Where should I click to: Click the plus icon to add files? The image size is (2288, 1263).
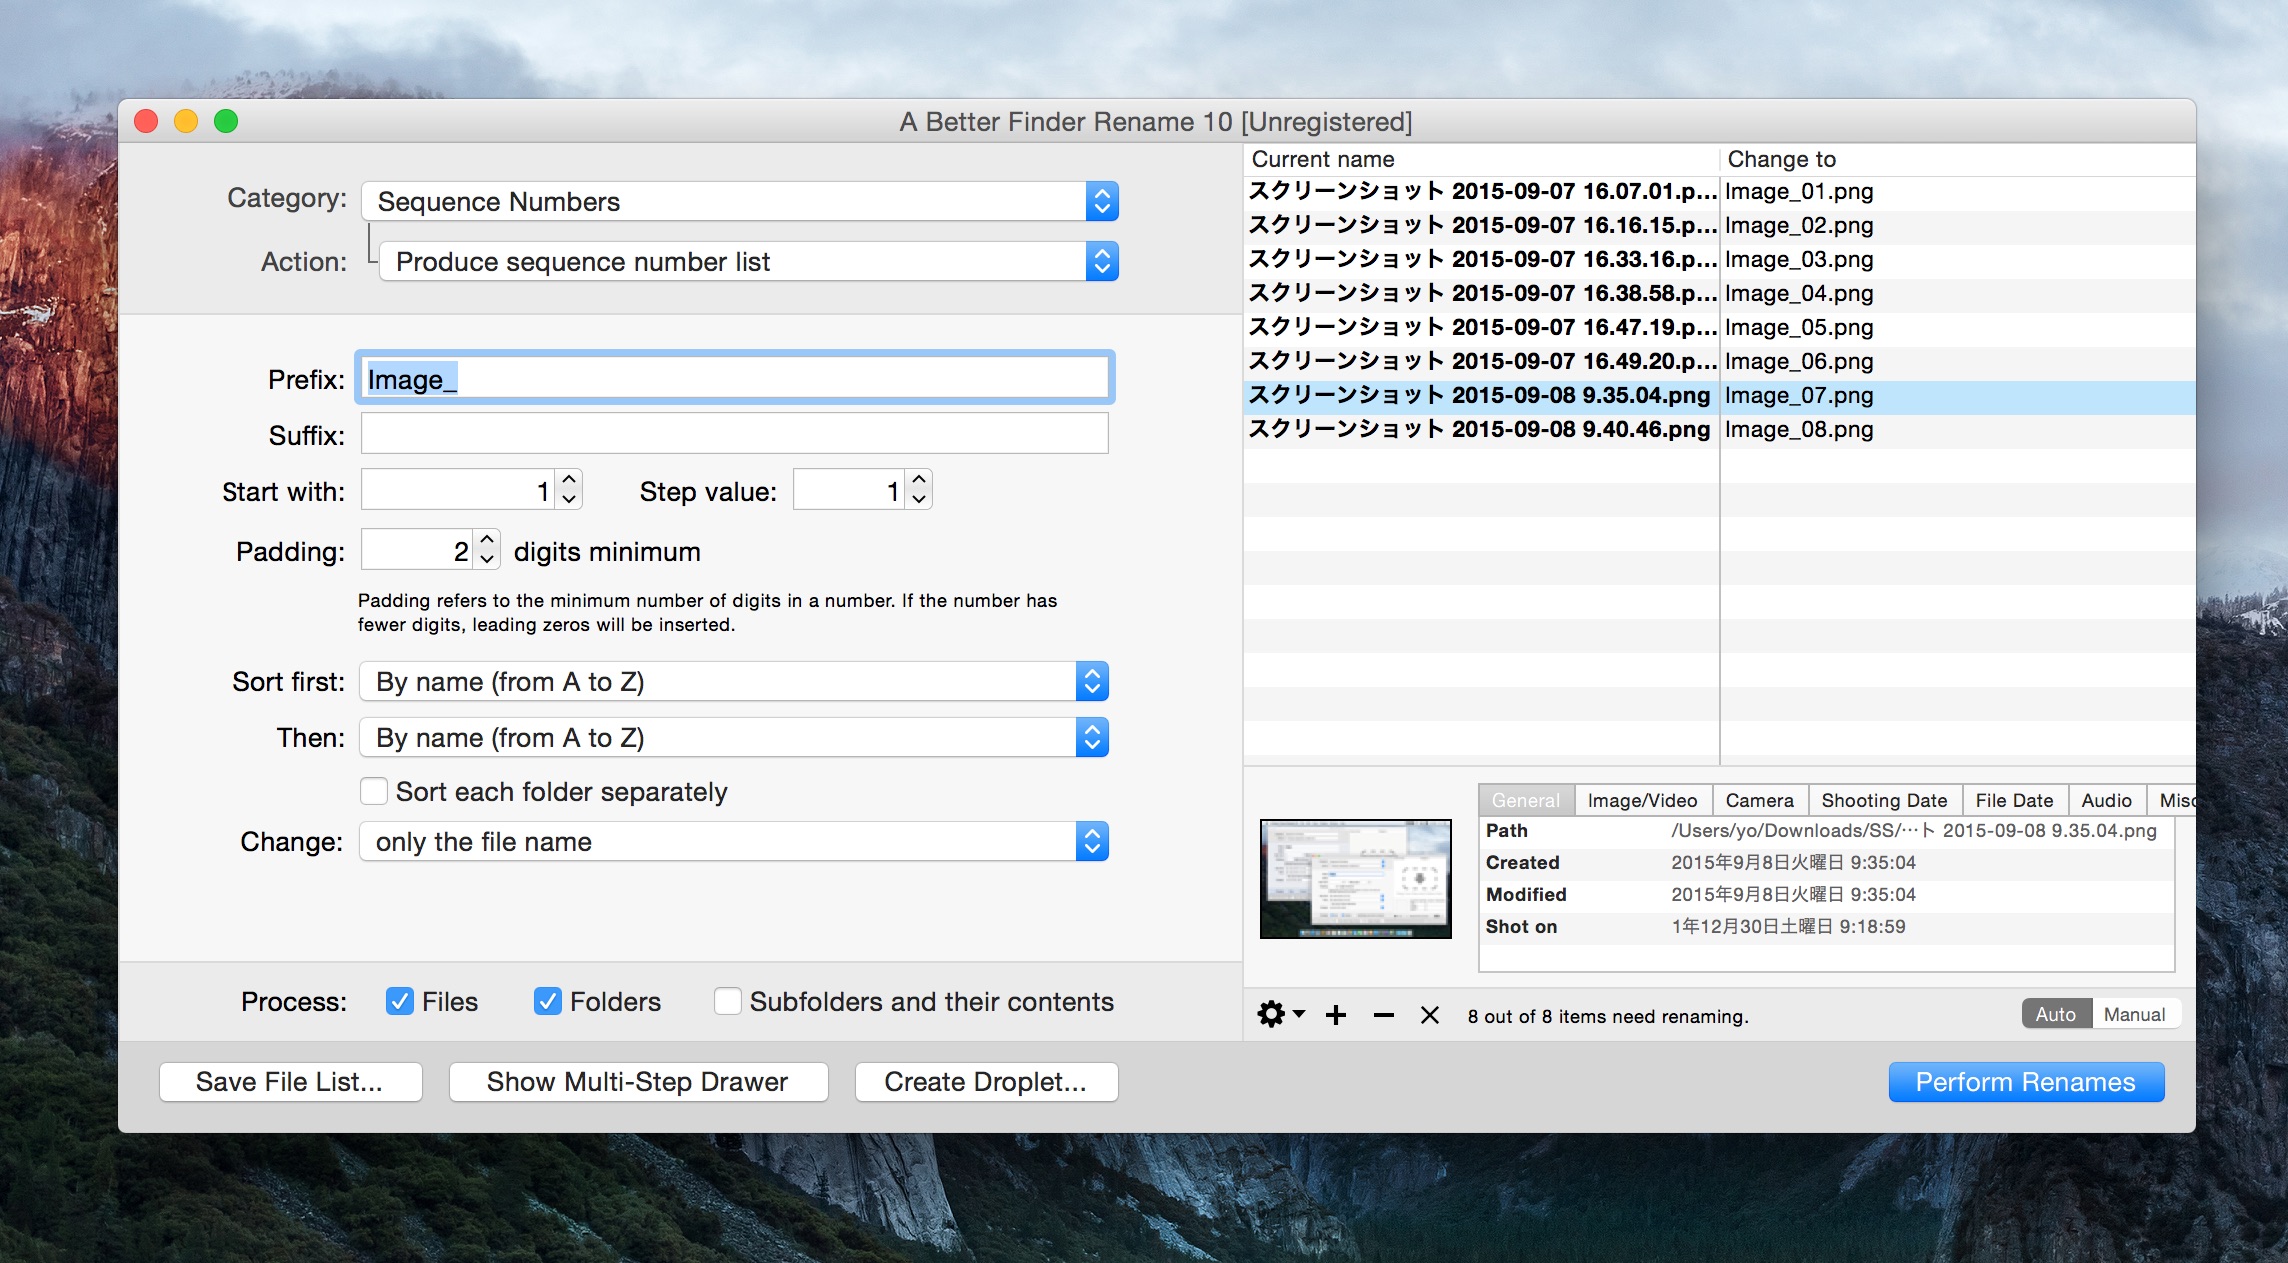[x=1336, y=1015]
